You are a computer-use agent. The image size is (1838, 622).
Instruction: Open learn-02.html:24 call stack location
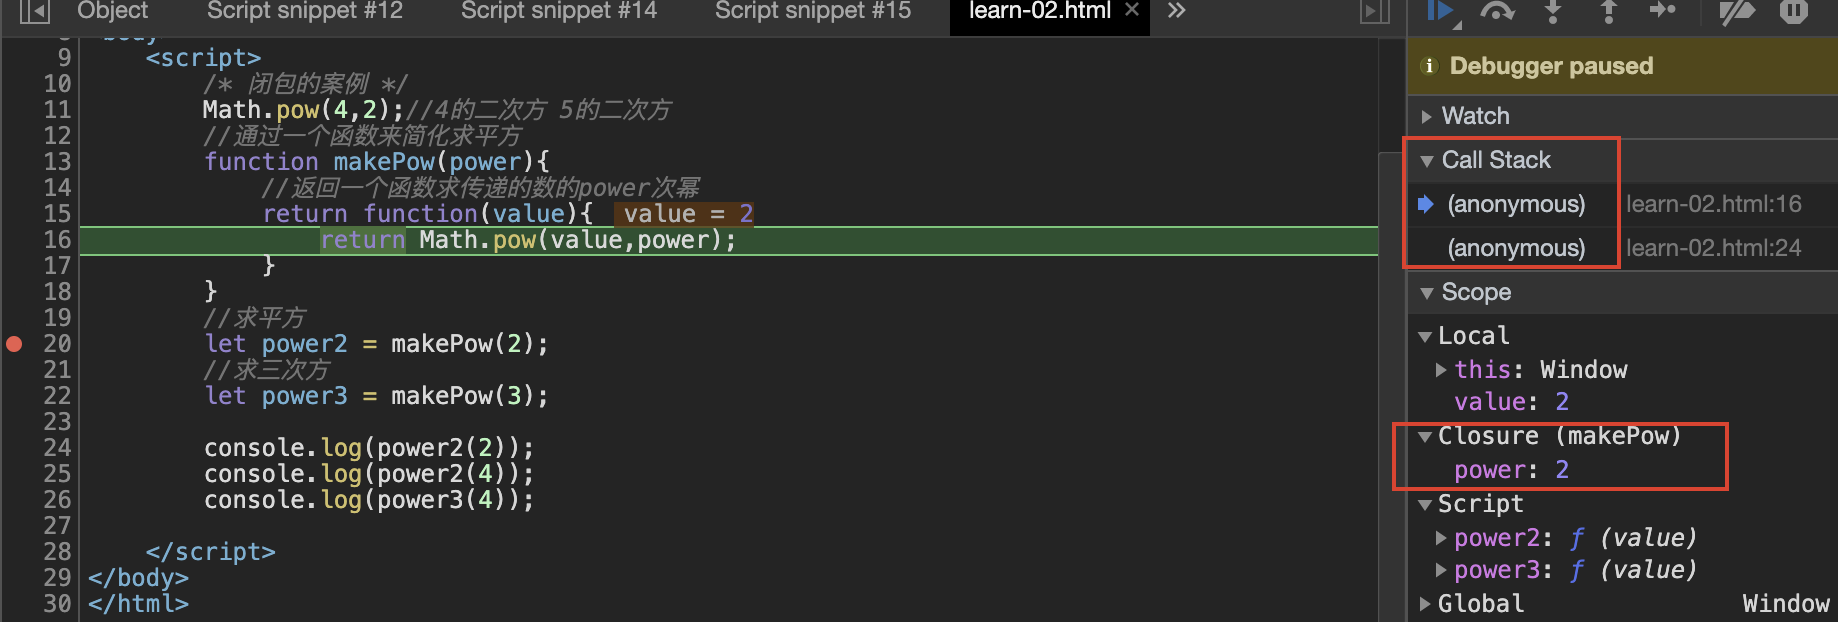click(x=1713, y=248)
